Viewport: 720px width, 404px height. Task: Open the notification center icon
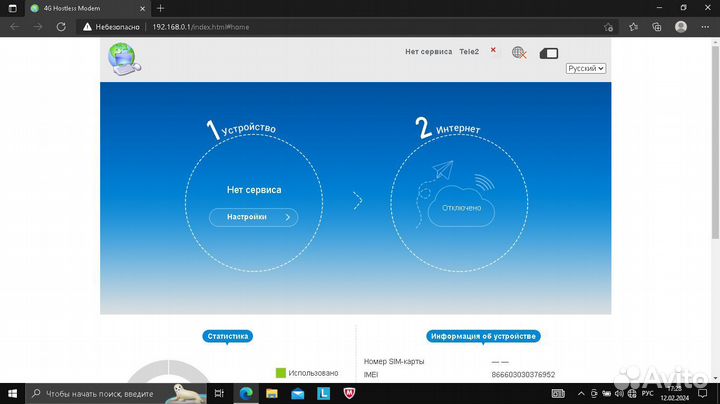tap(703, 393)
